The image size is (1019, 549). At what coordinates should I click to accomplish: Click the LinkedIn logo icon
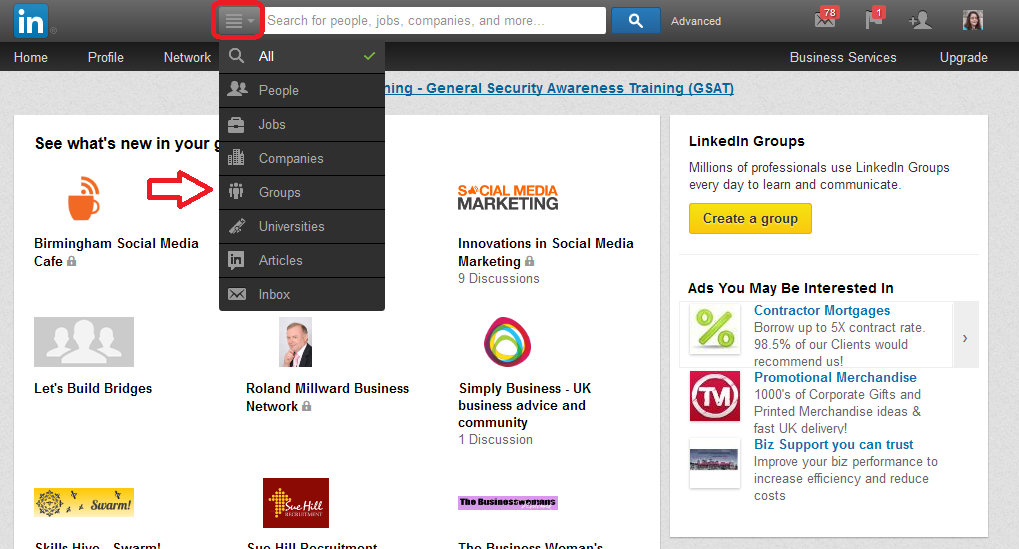(29, 21)
